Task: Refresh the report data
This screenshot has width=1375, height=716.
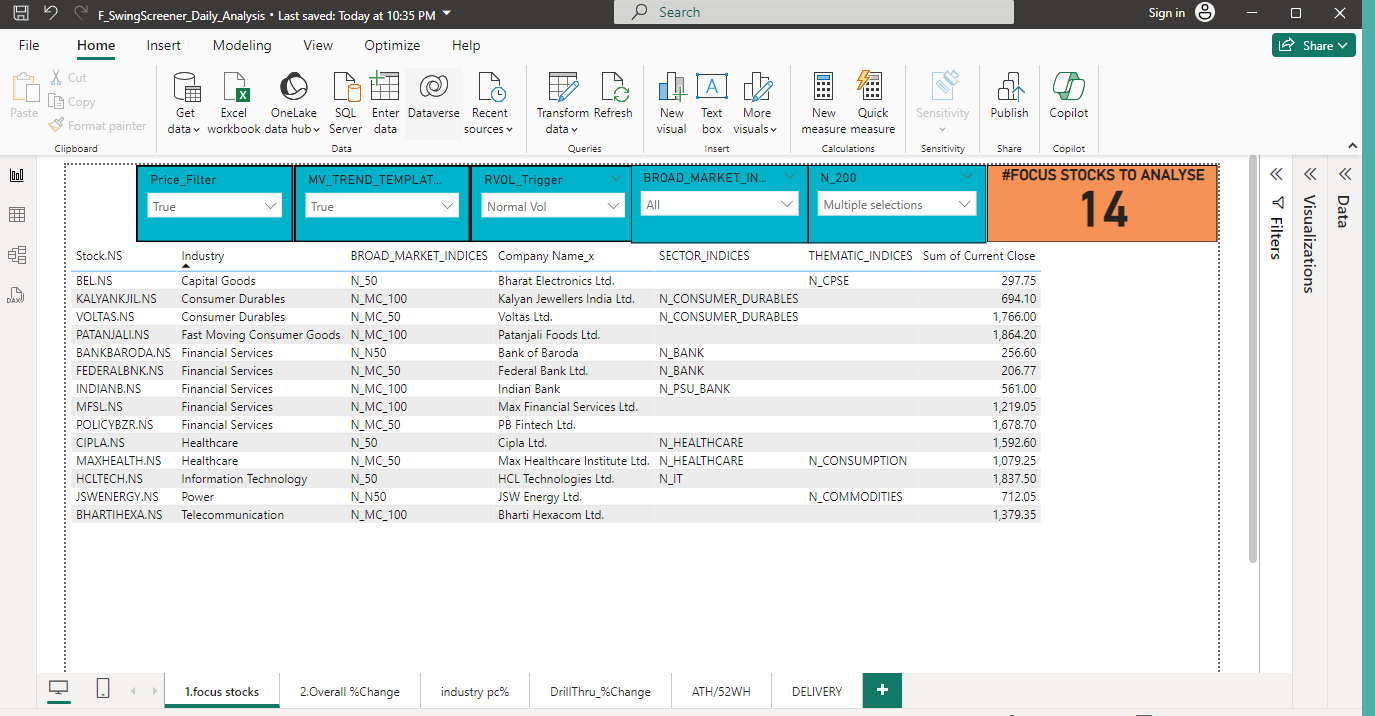Action: coord(613,97)
